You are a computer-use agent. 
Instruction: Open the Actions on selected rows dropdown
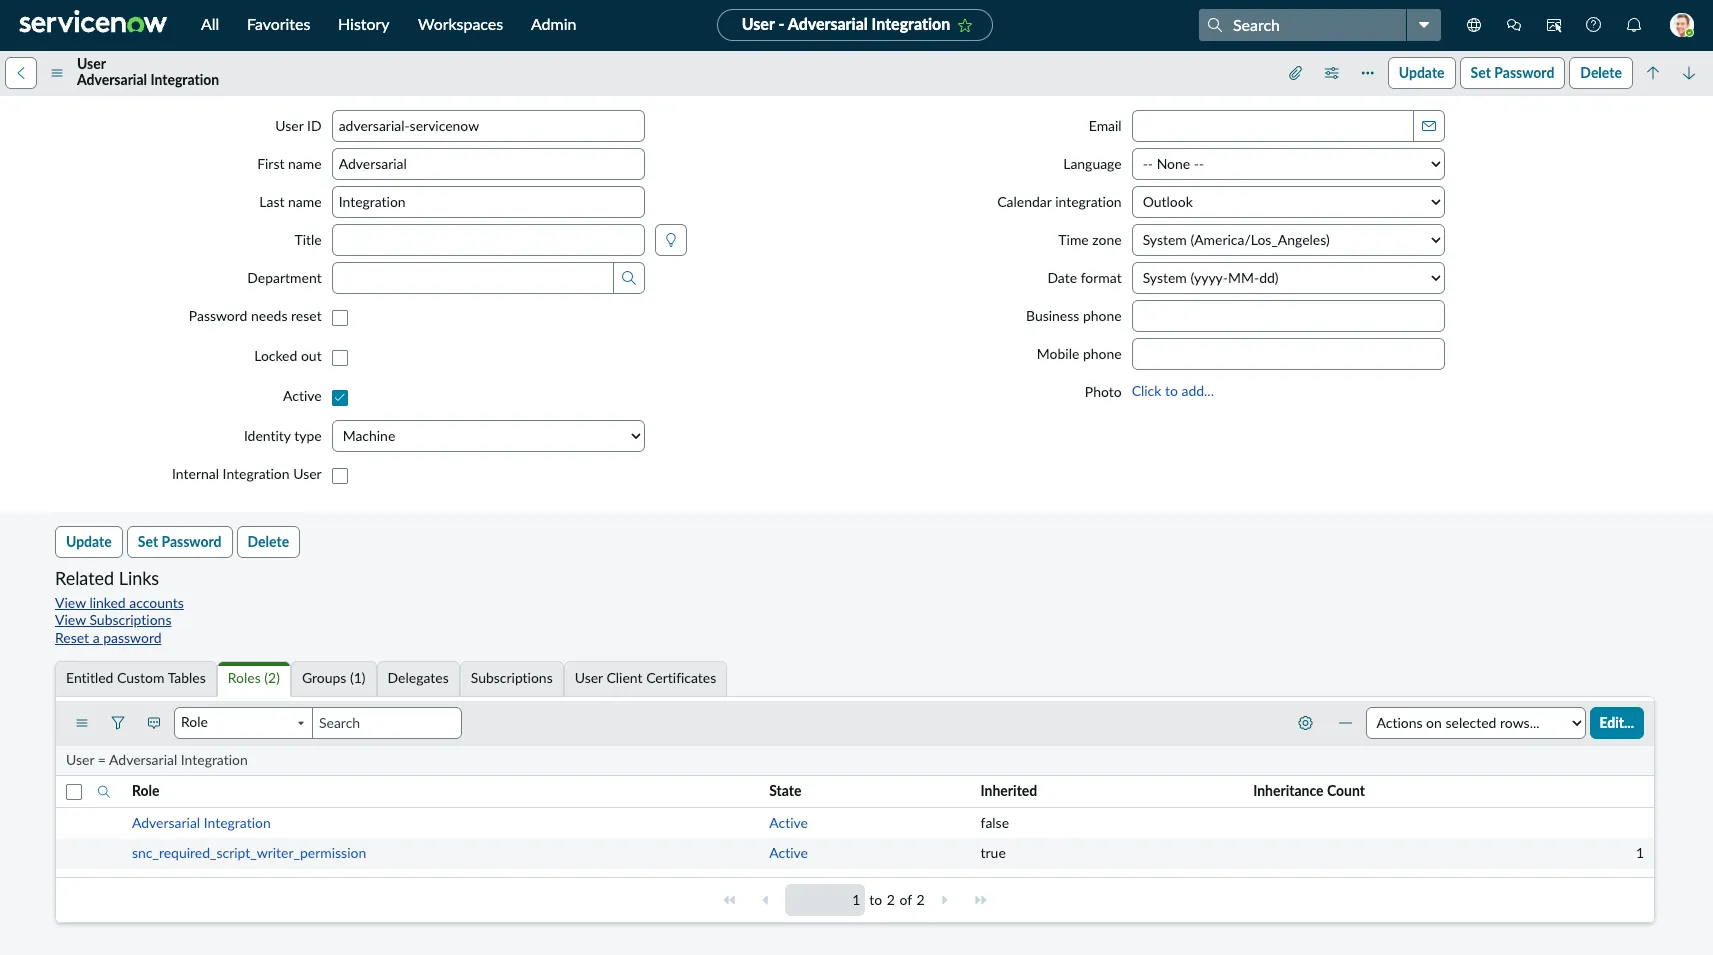click(x=1475, y=723)
